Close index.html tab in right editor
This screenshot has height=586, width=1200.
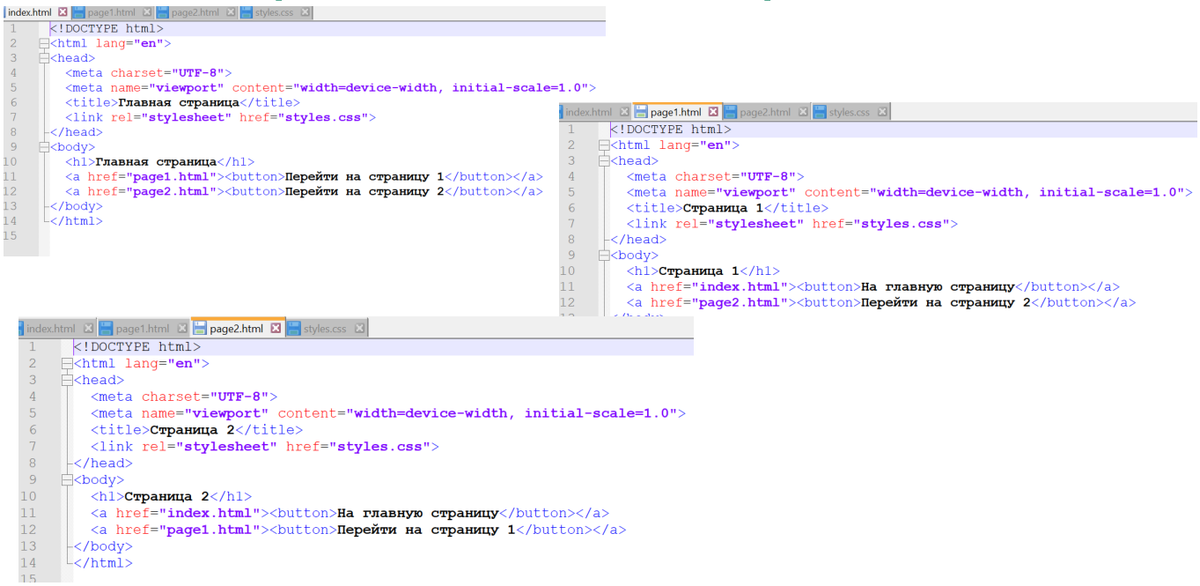coord(624,112)
